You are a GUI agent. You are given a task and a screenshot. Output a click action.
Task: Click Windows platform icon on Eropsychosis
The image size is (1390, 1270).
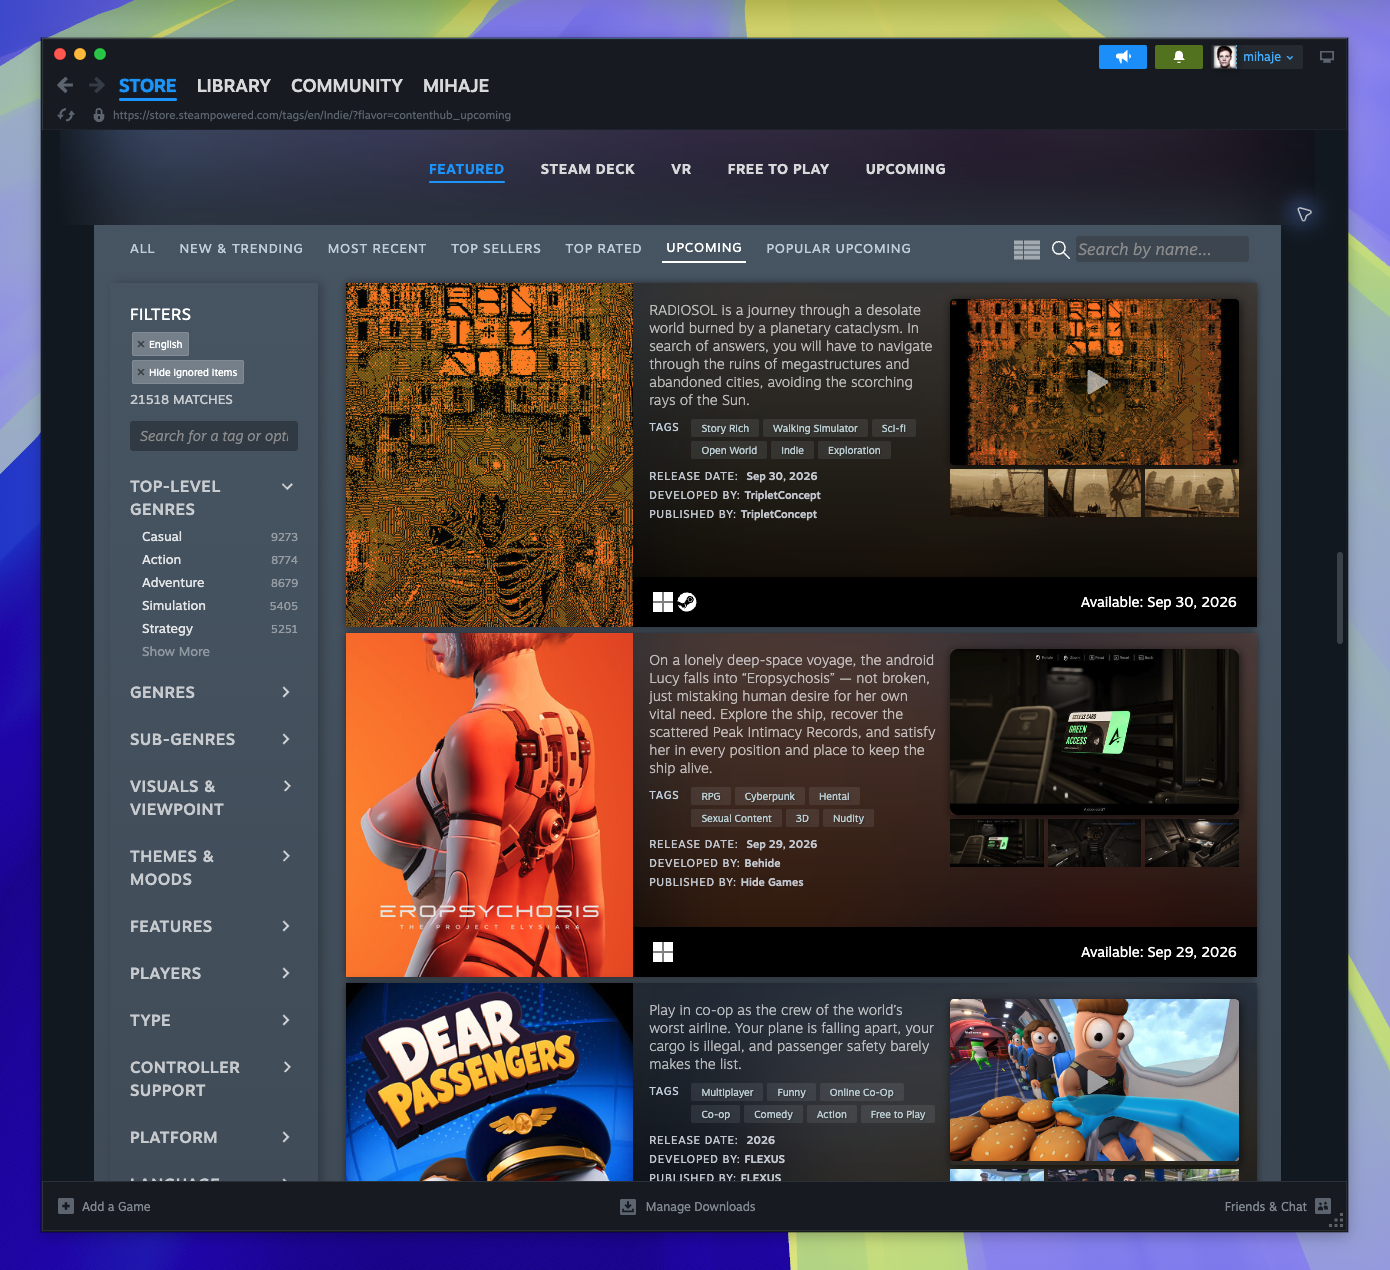pos(663,952)
